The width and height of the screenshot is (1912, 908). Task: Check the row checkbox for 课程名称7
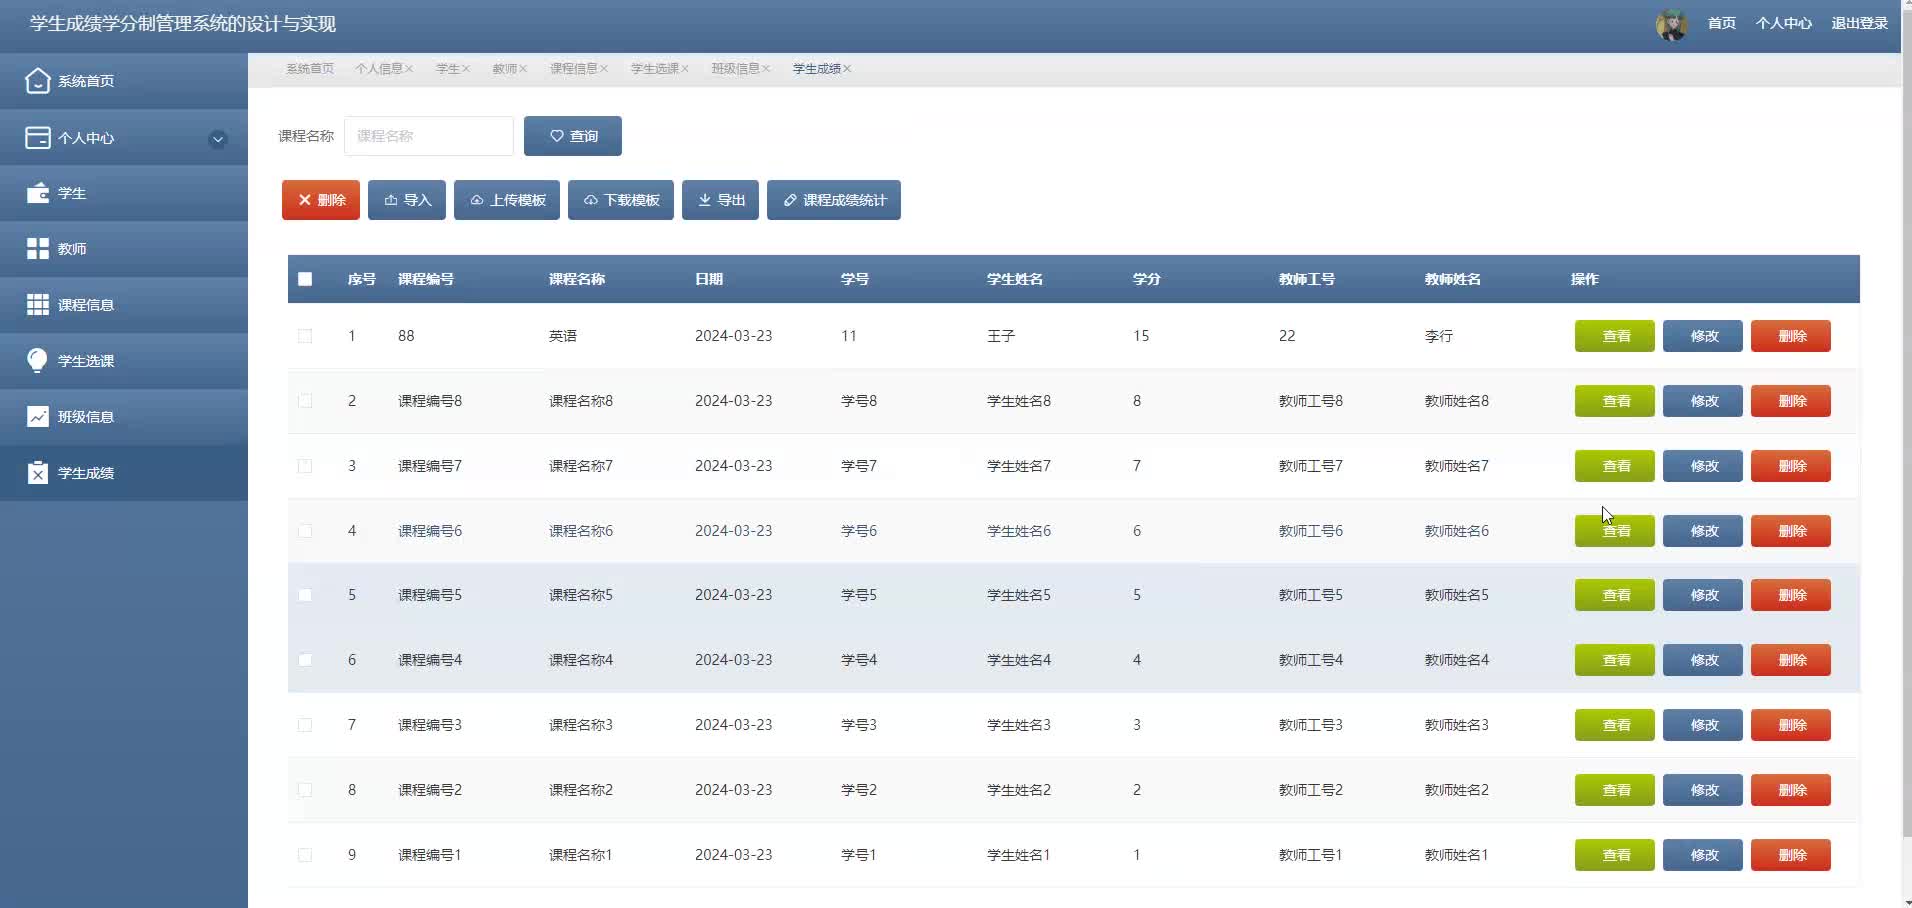pyautogui.click(x=305, y=466)
